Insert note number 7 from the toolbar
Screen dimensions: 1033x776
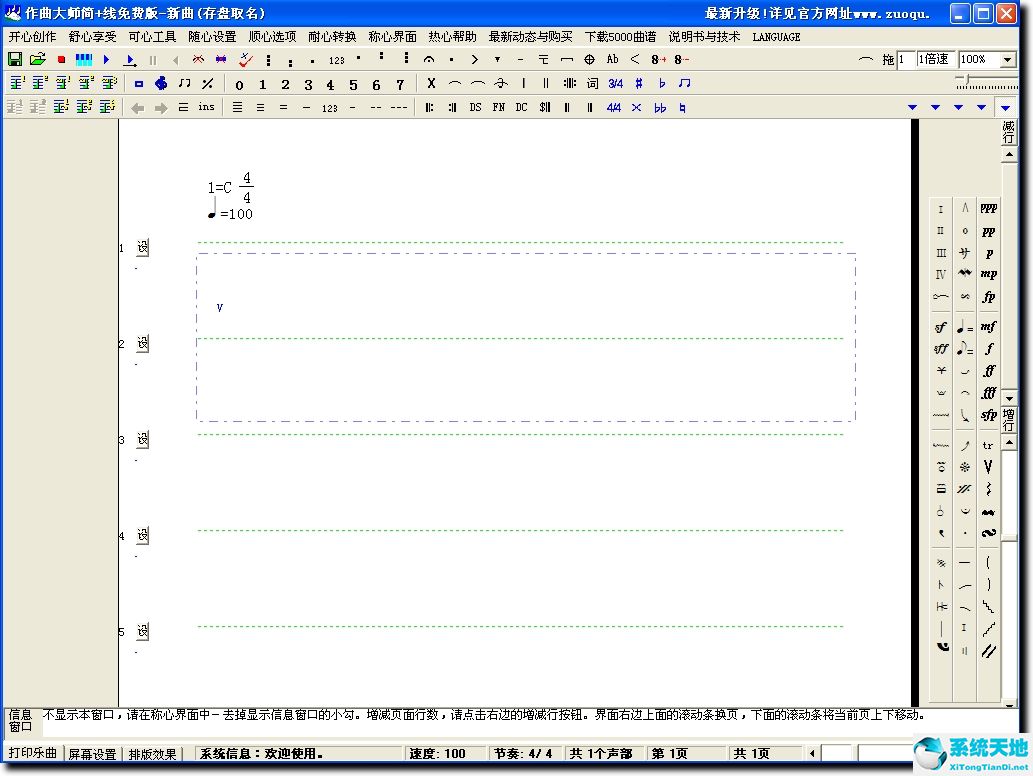point(399,84)
